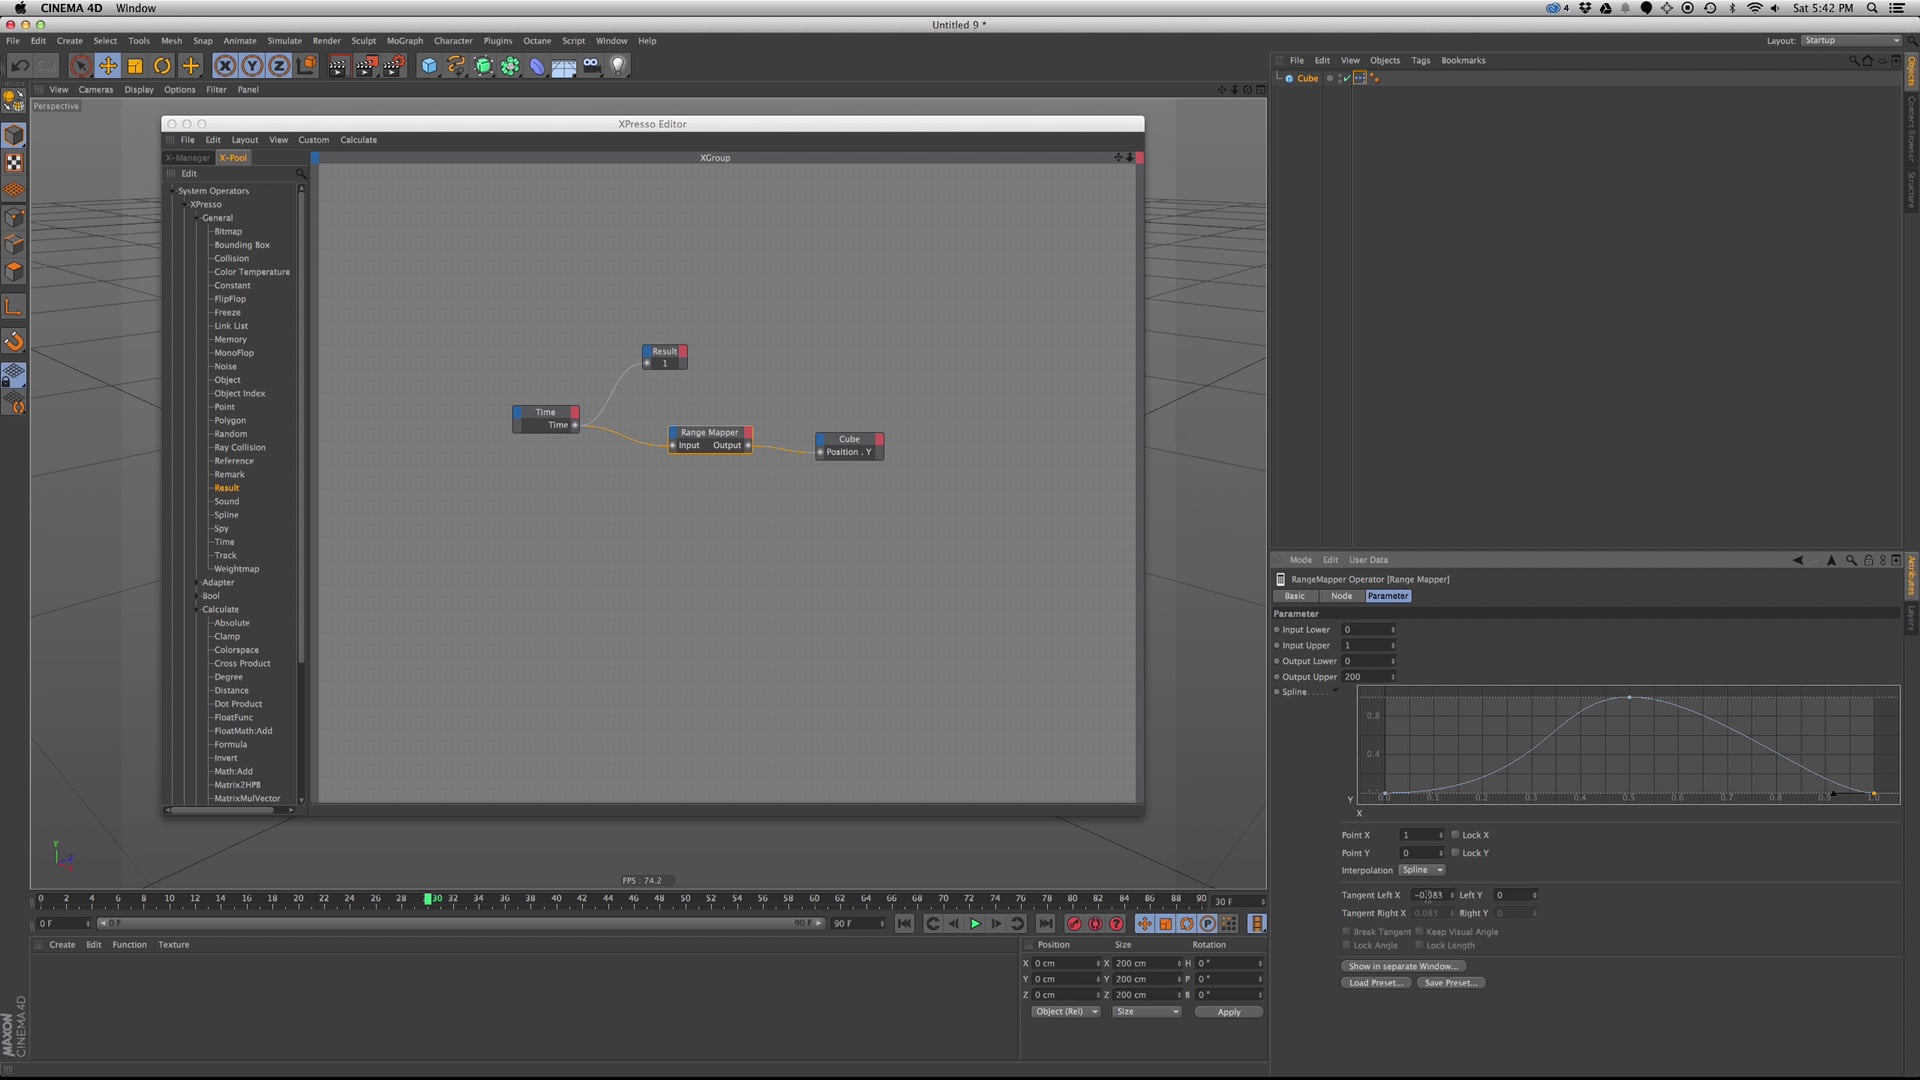The height and width of the screenshot is (1080, 1920).
Task: Select the Move tool icon
Action: coord(108,66)
